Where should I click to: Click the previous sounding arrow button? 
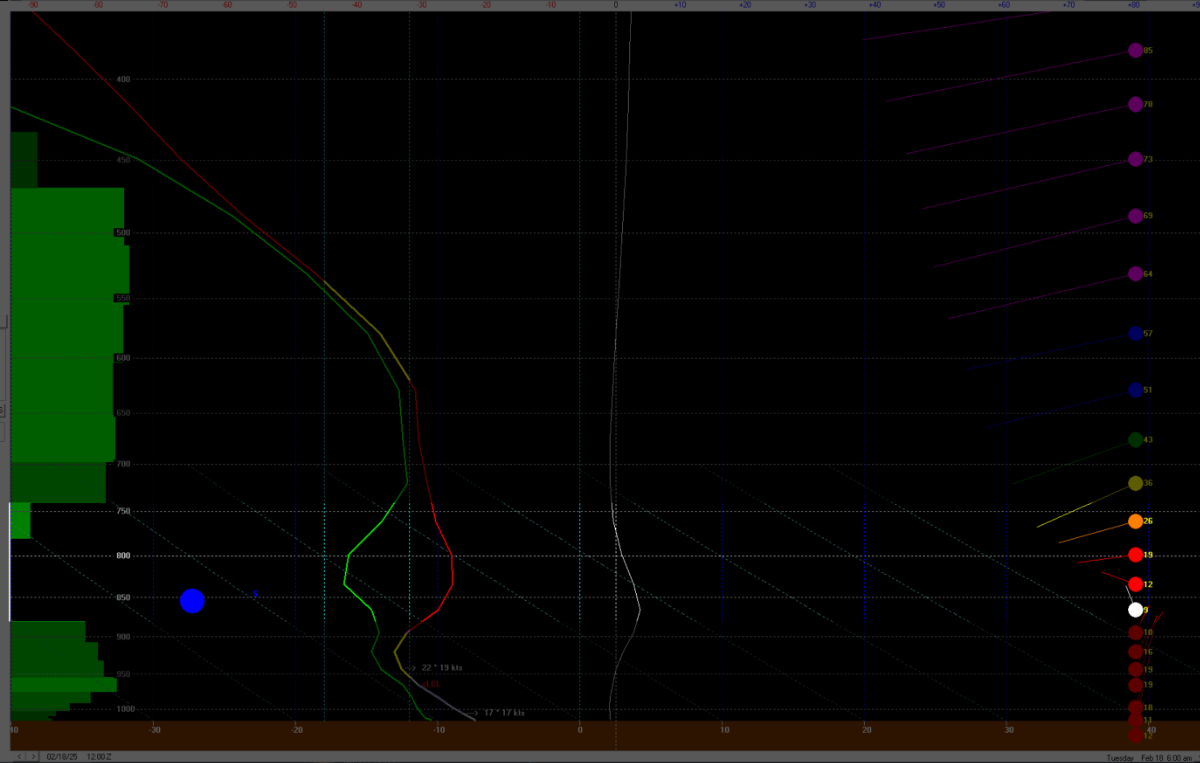pyautogui.click(x=20, y=756)
